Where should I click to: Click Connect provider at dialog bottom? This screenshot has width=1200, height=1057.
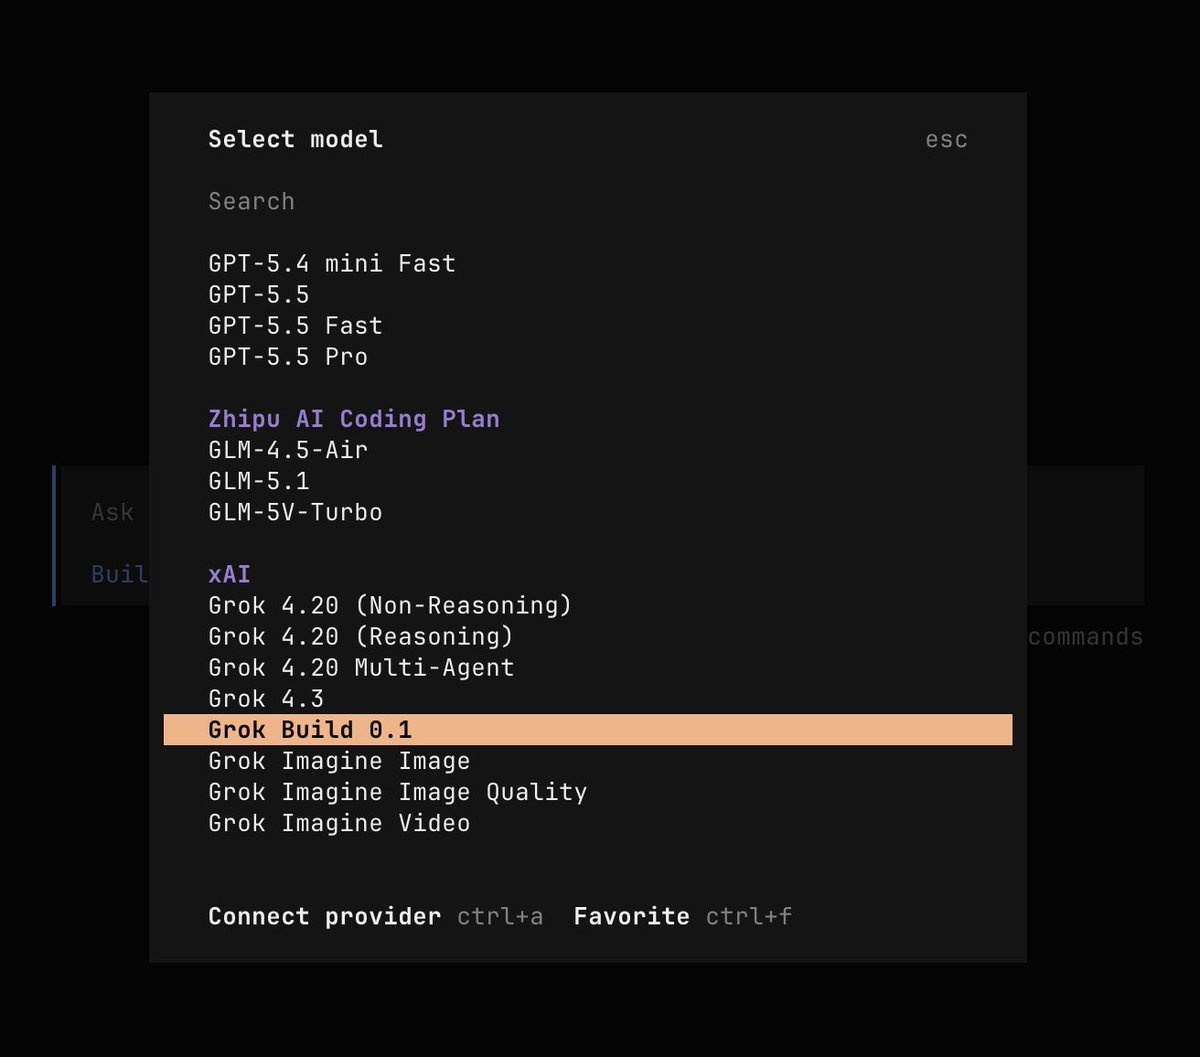point(324,916)
